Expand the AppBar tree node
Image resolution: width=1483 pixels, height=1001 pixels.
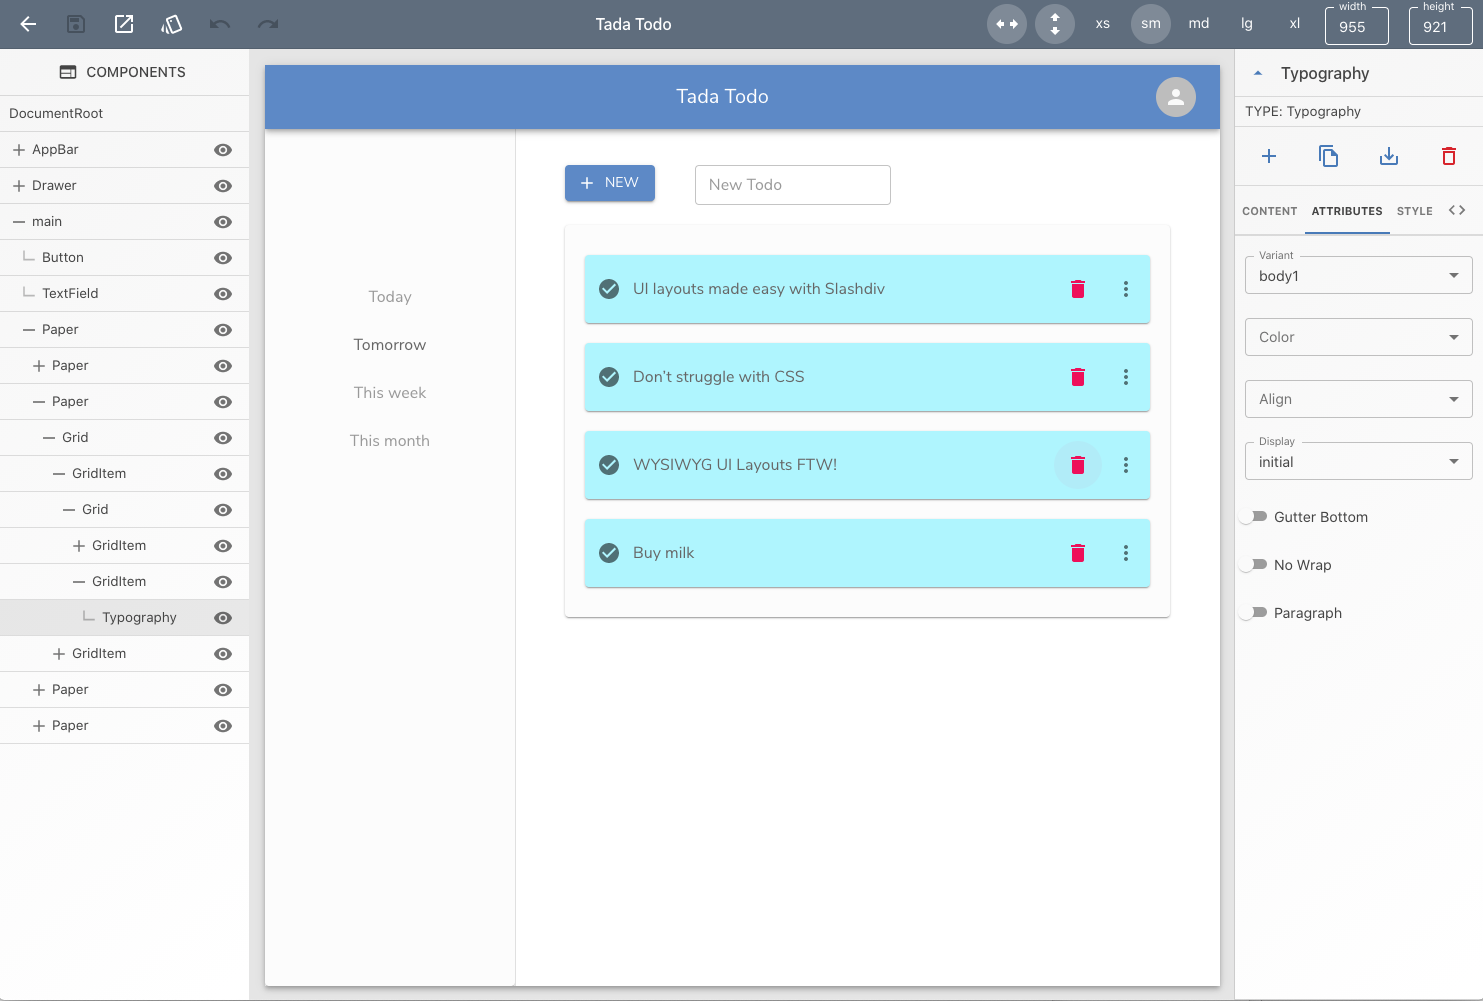coord(19,150)
